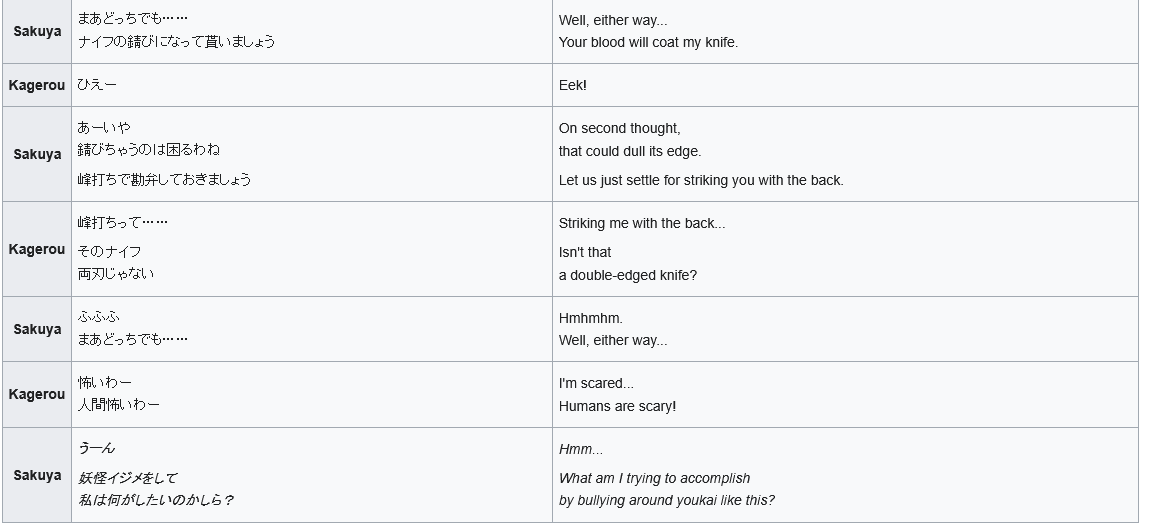Select the Japanese text ひえー
This screenshot has height=530, width=1150.
97,85
